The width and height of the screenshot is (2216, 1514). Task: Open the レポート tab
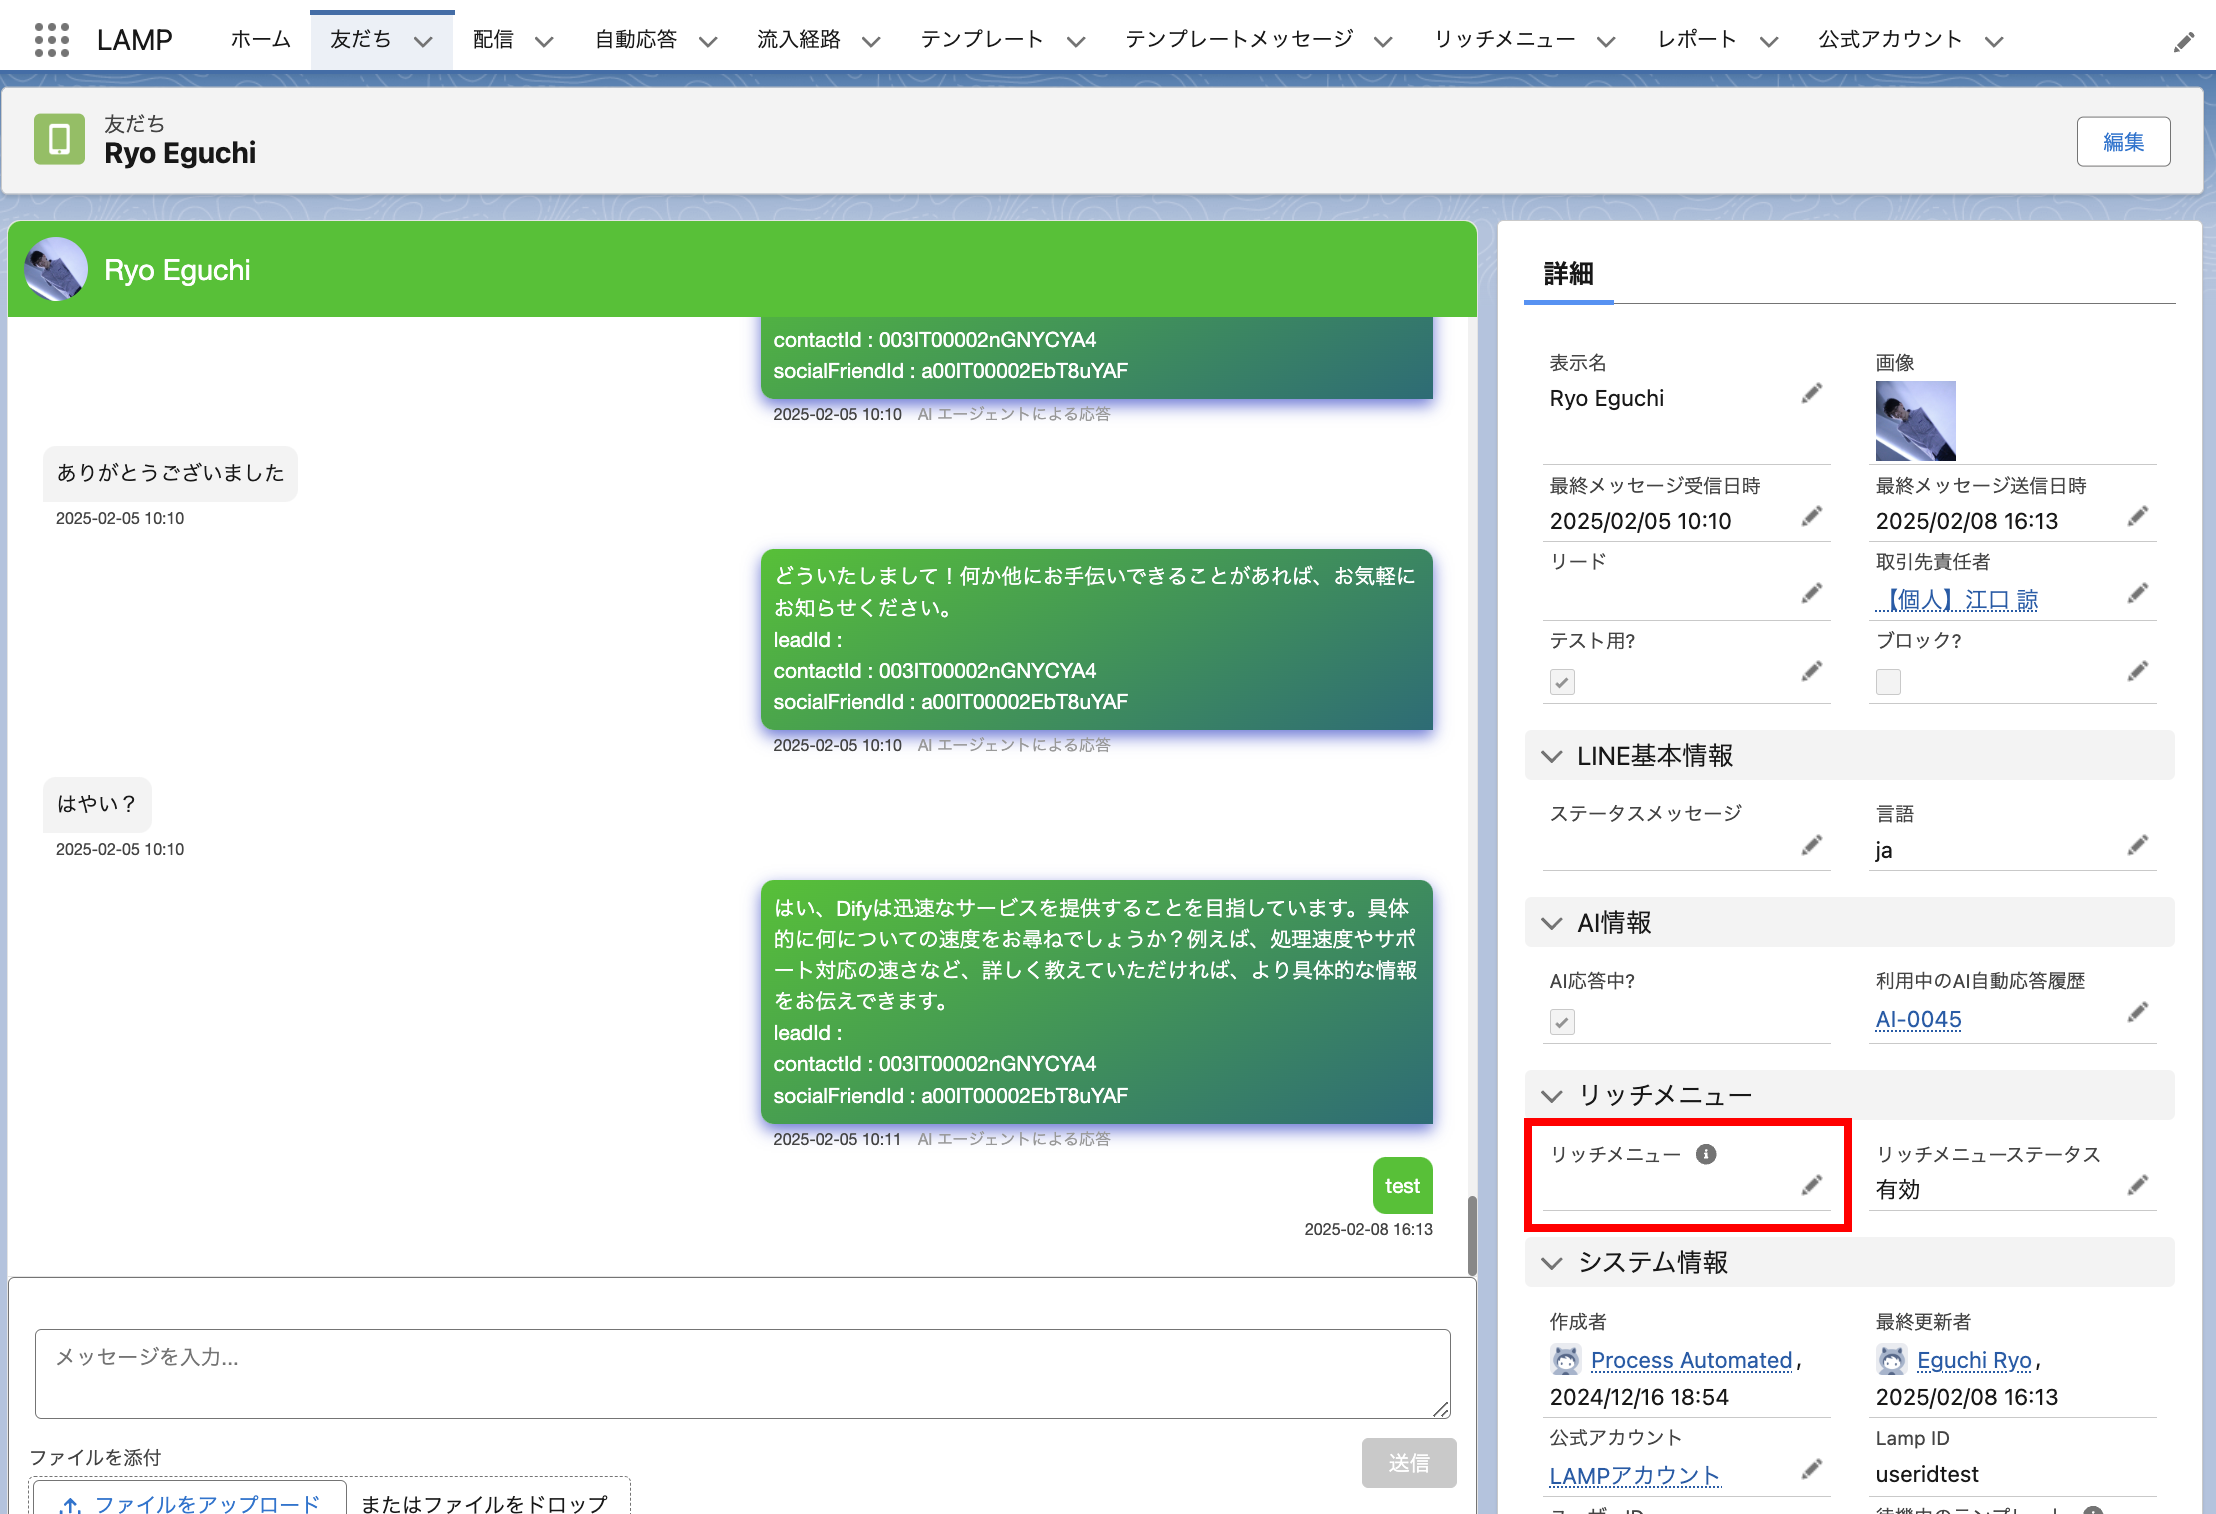point(1696,40)
